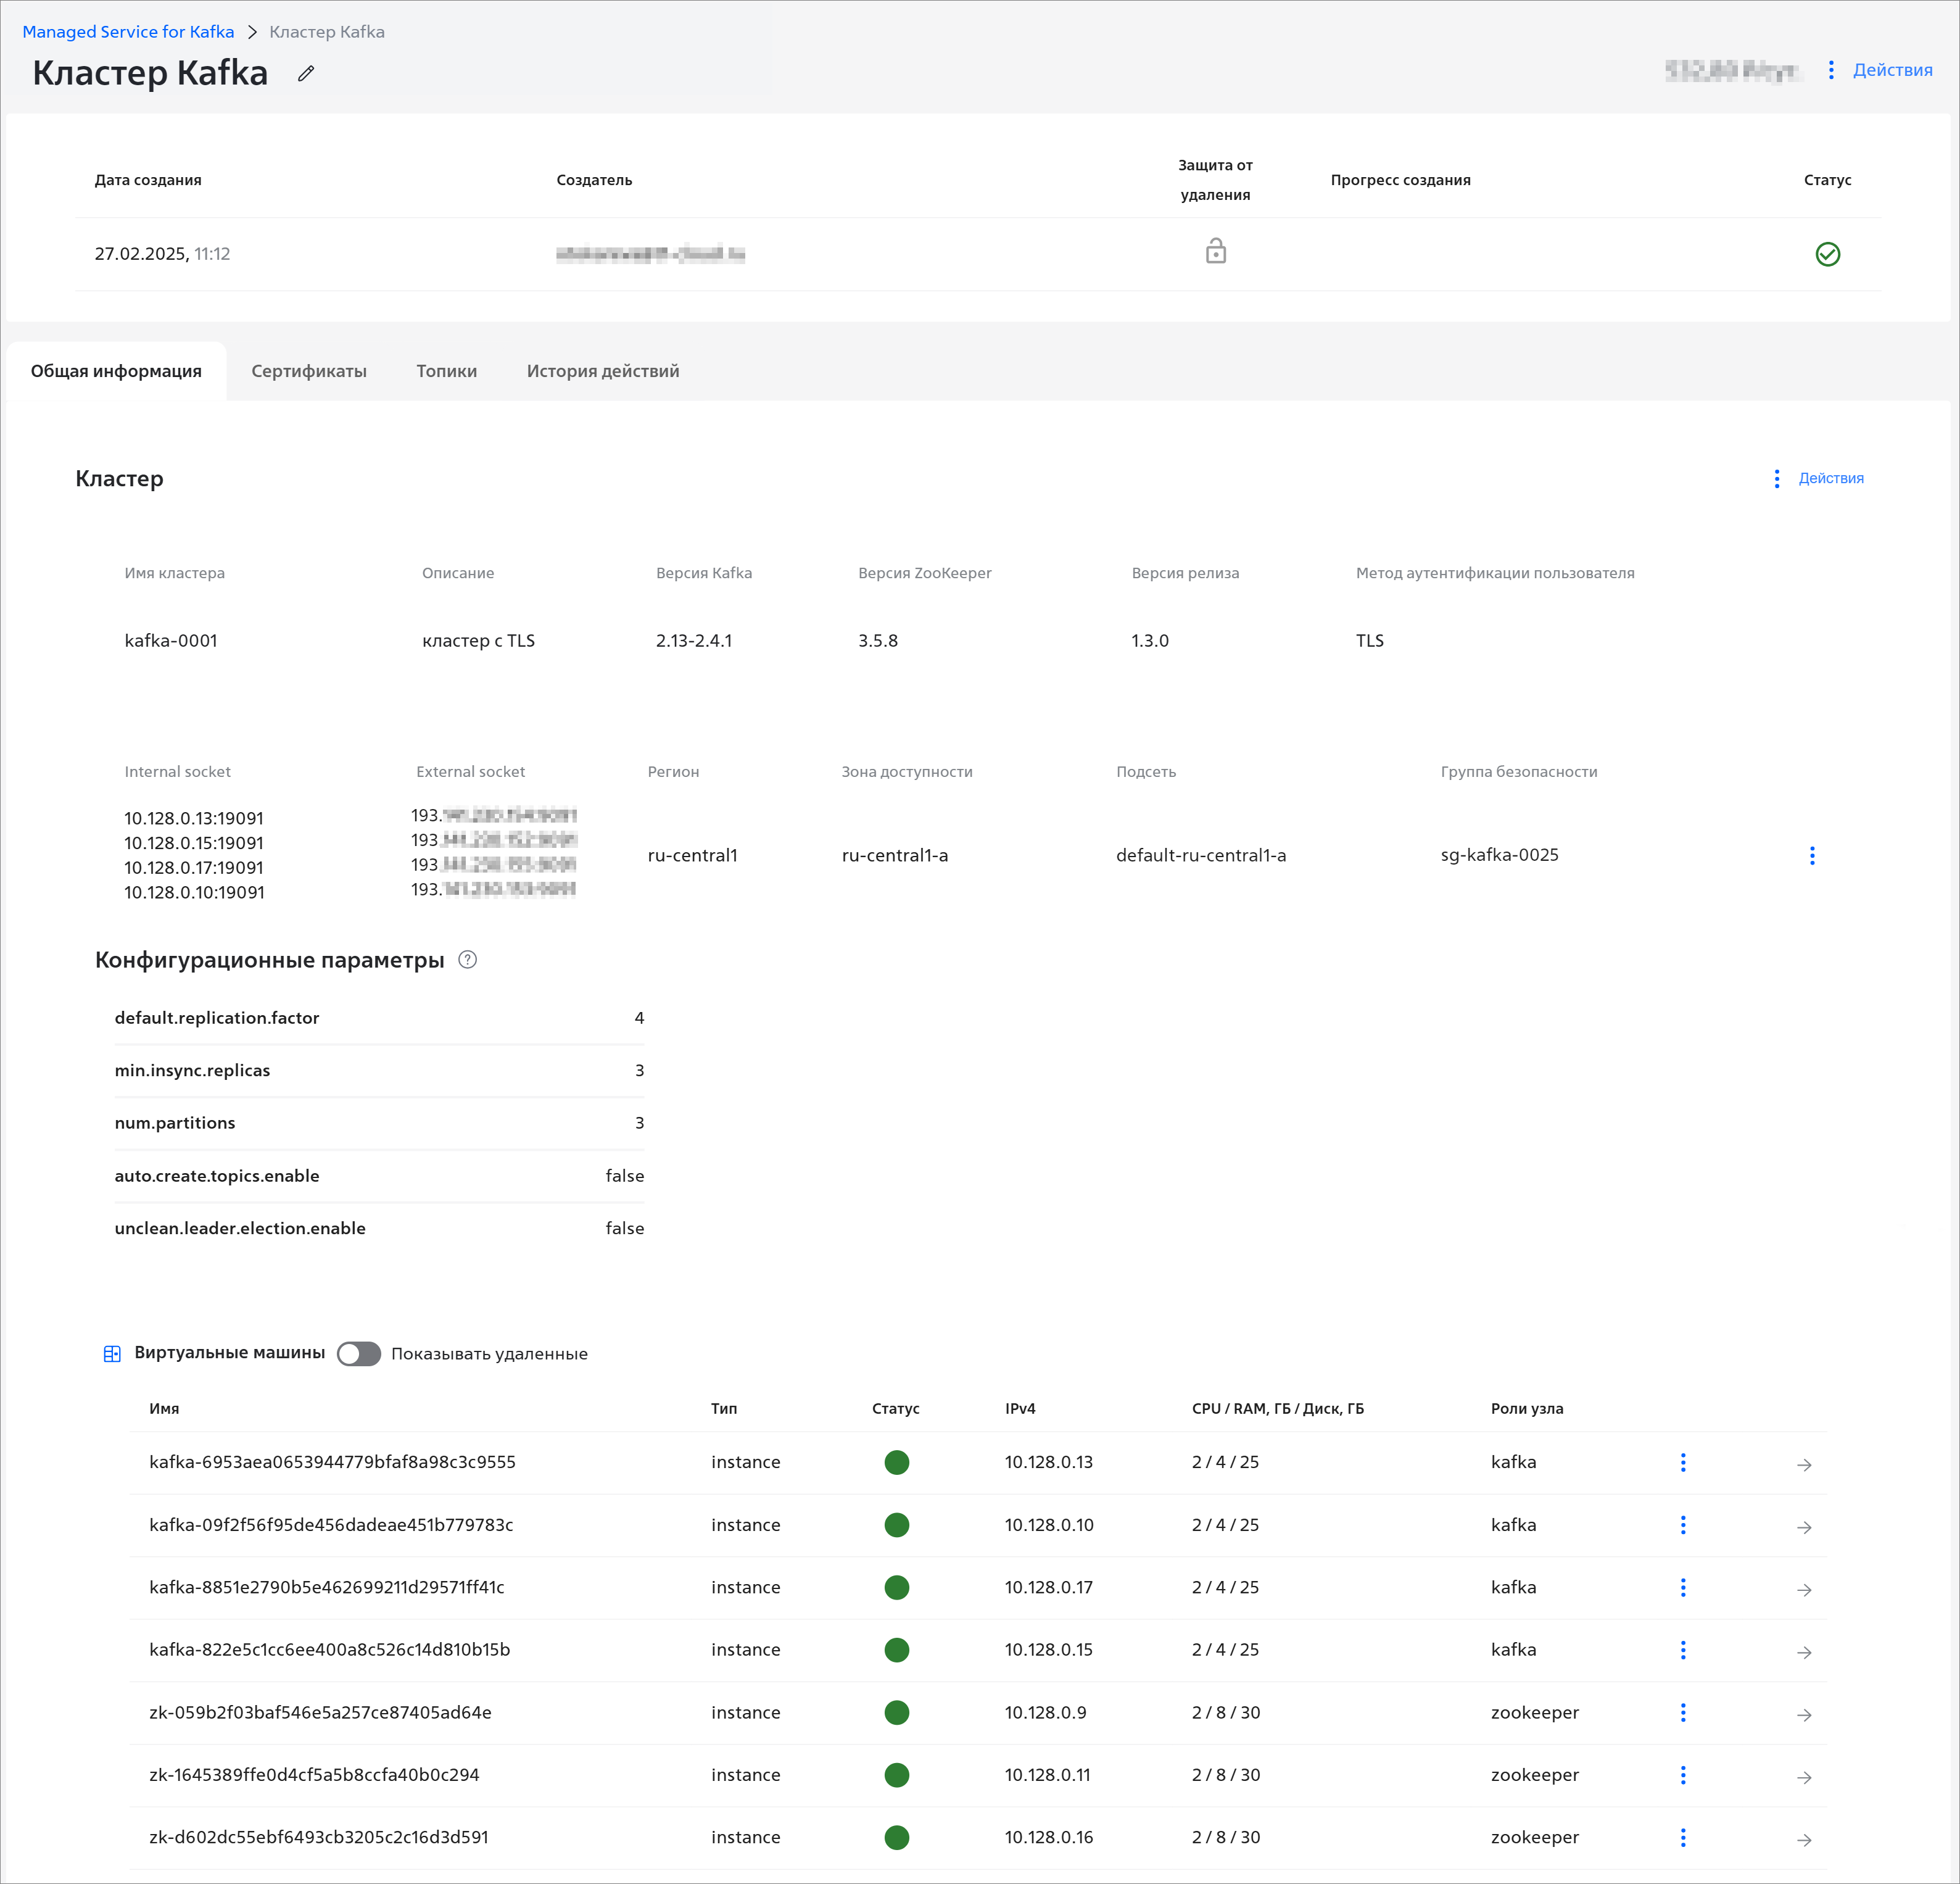
Task: Click the Действия link in the Кластер section
Action: (1830, 478)
